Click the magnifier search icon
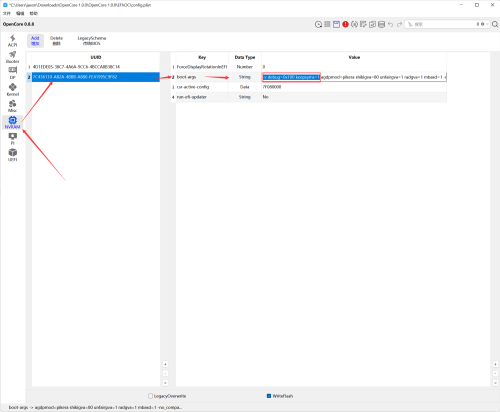 (x=495, y=24)
